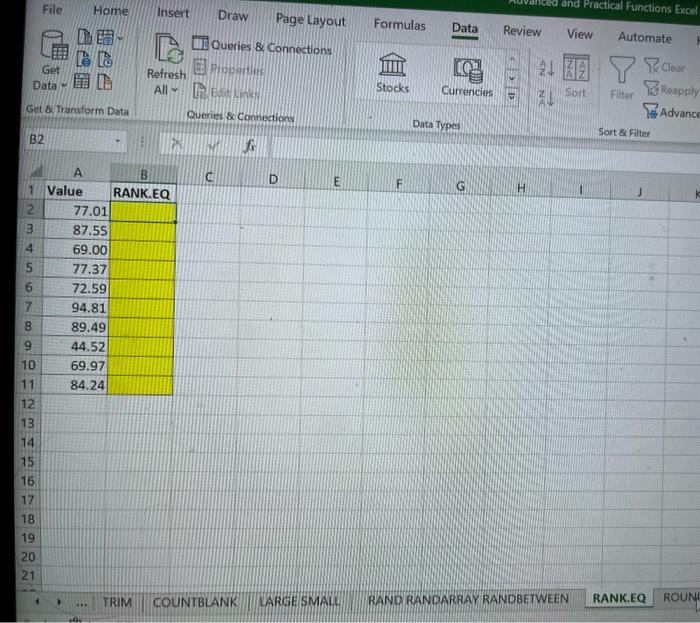Open RAND RANDARRAY RANDBETWEEN sheet tab
This screenshot has height=623, width=700.
click(468, 599)
